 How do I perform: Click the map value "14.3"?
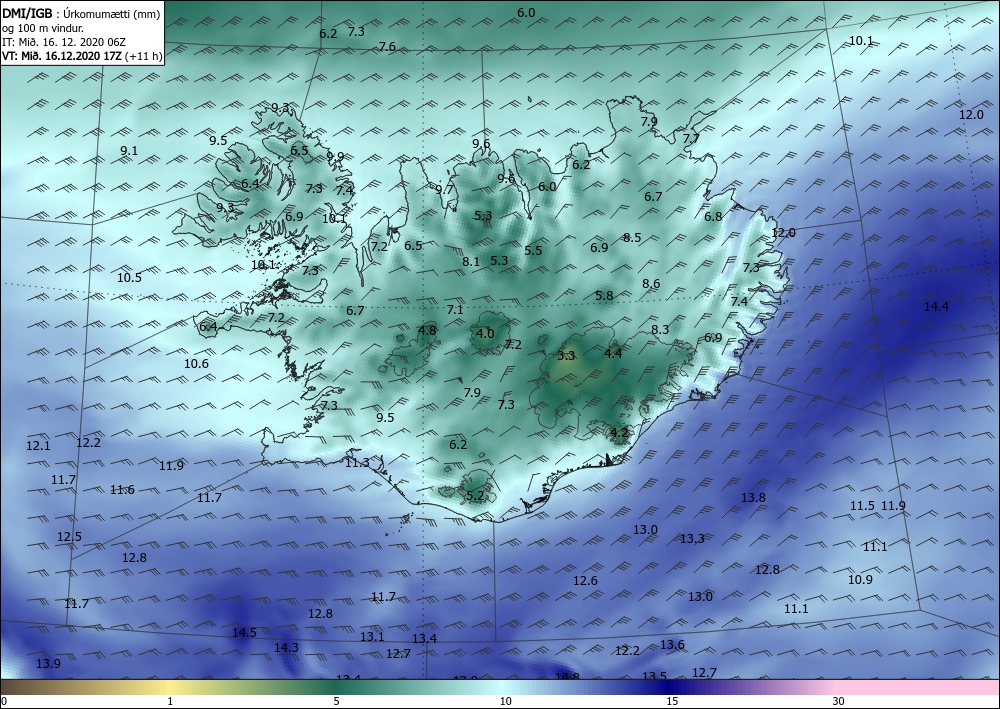[286, 647]
